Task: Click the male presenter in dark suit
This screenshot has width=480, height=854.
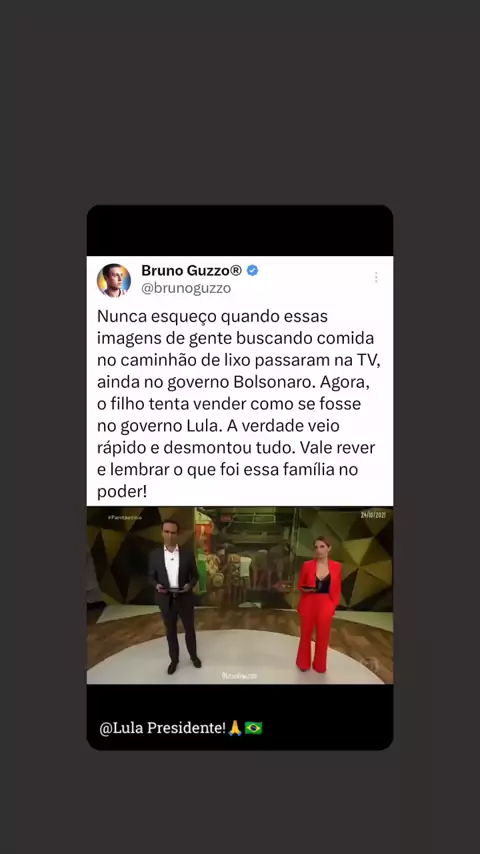Action: click(x=174, y=596)
